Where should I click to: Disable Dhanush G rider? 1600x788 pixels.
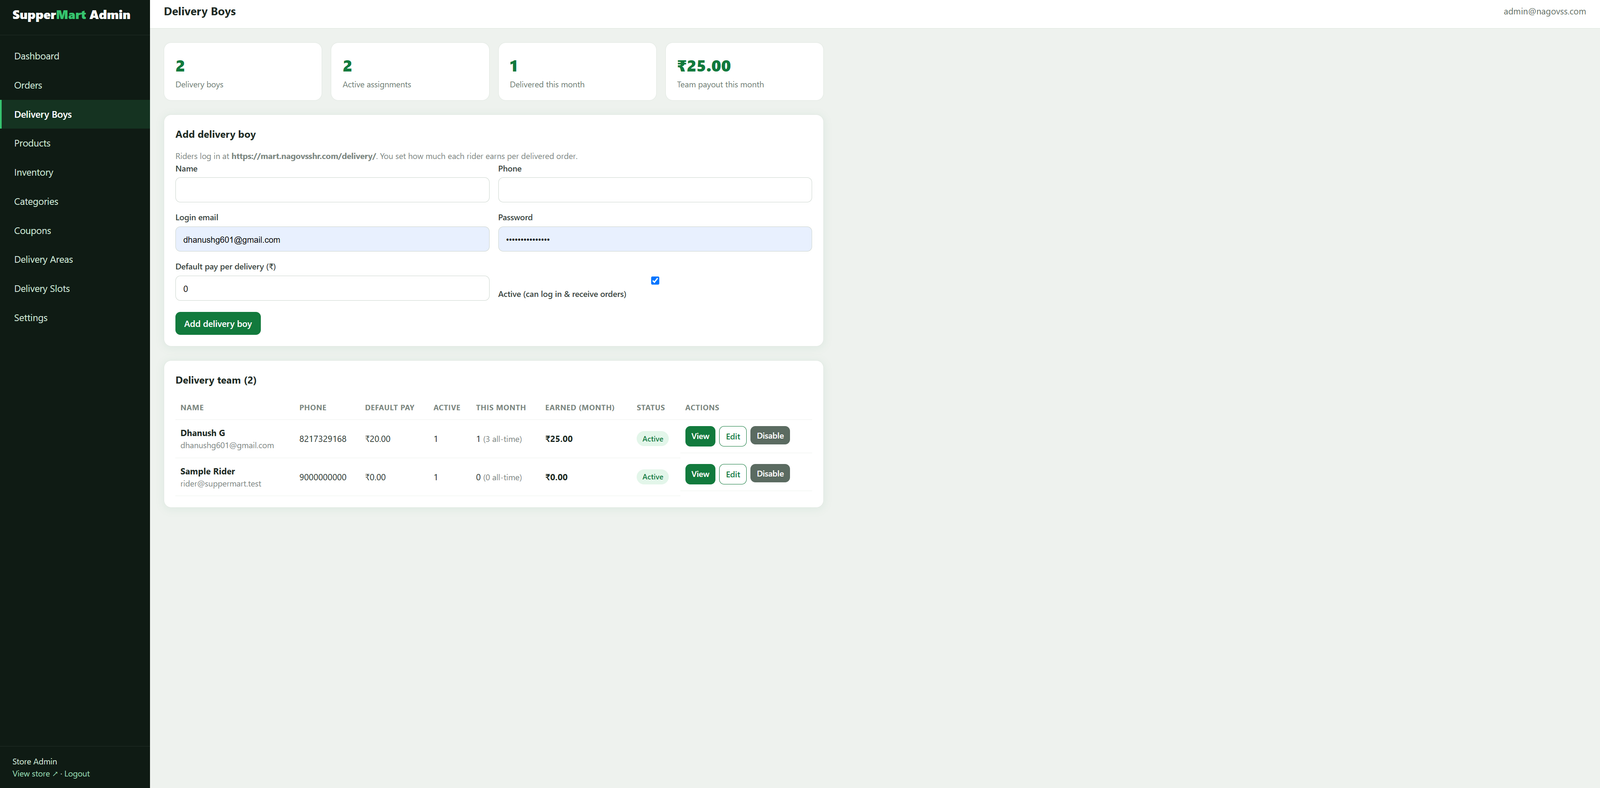(x=770, y=436)
